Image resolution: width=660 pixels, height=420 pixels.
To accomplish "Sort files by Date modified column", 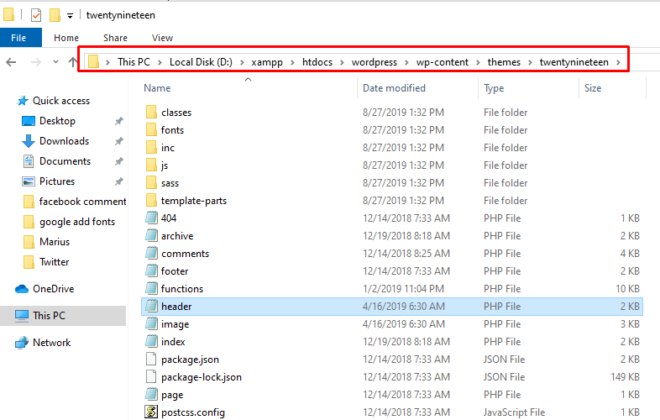I will (394, 88).
